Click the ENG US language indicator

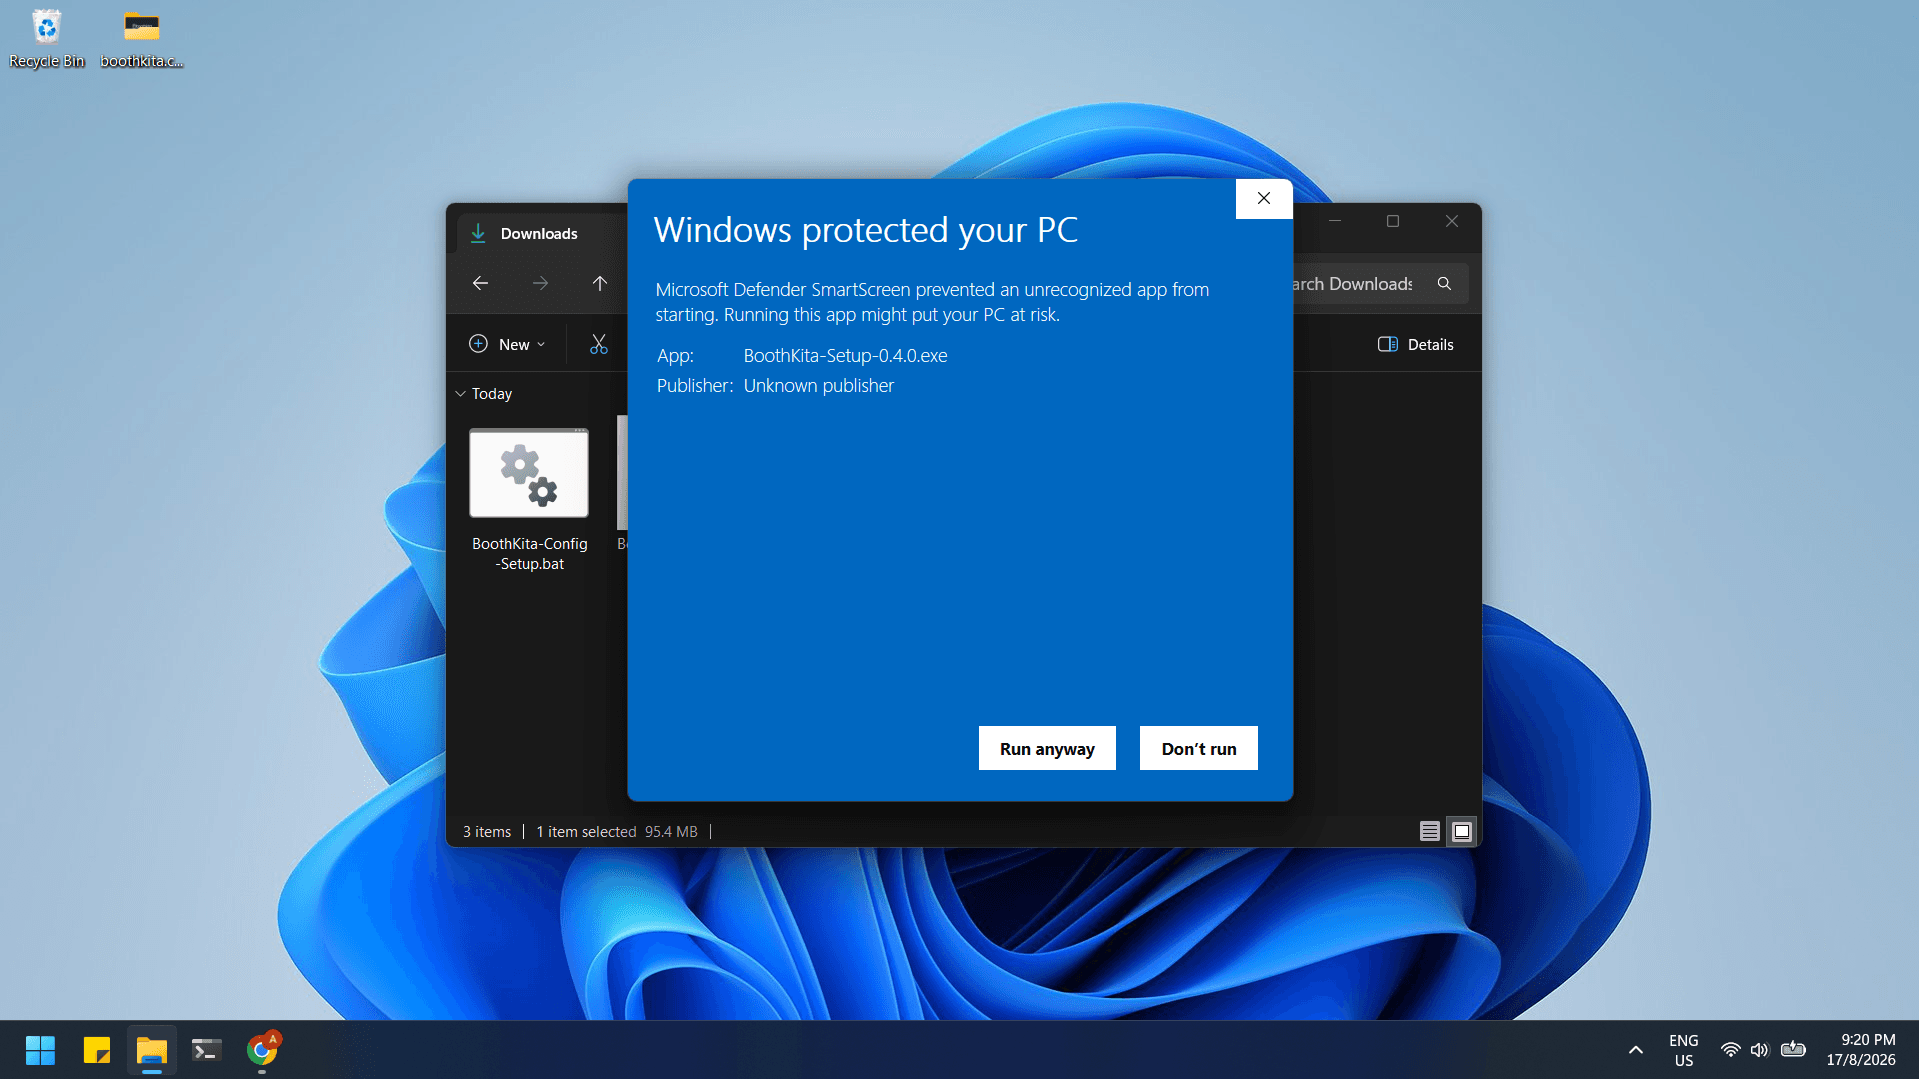pyautogui.click(x=1684, y=1050)
